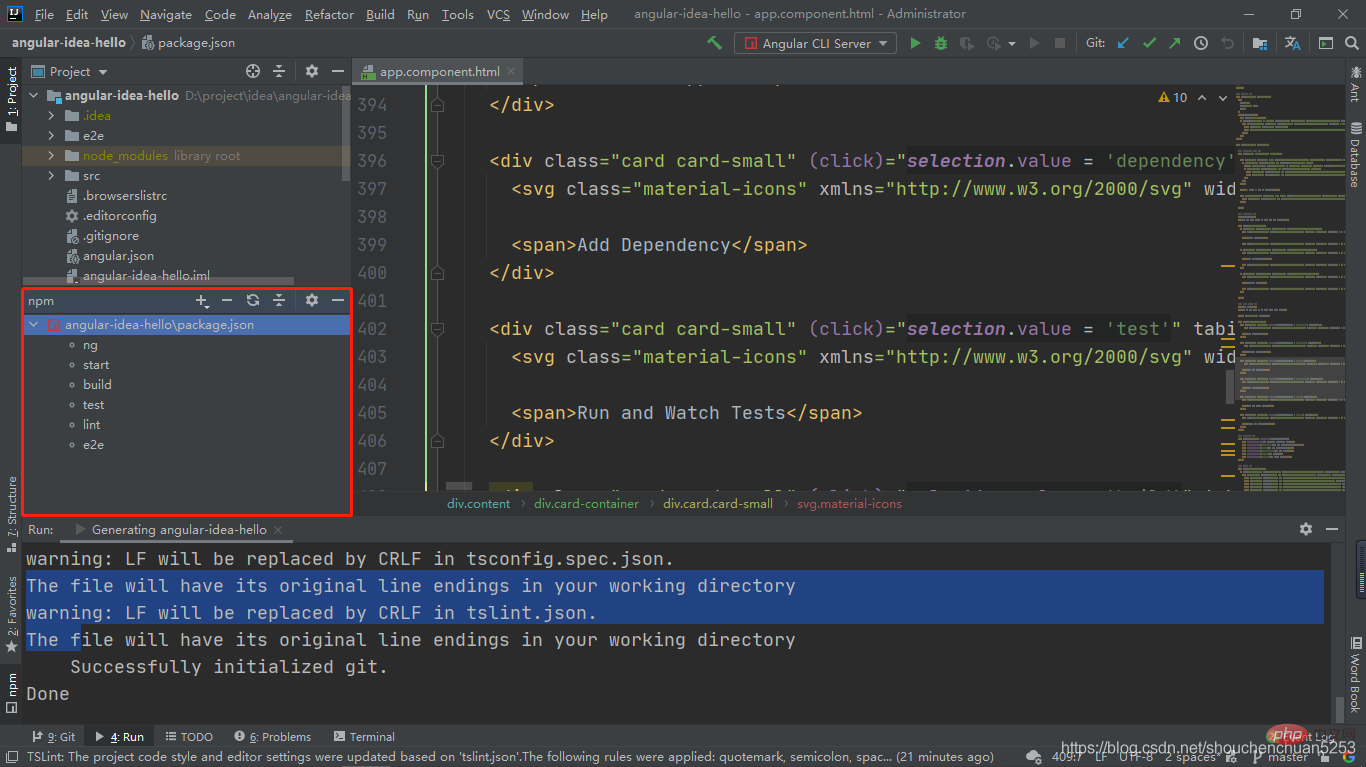Select angular.json in the project tree
Viewport: 1366px width, 767px height.
[118, 256]
